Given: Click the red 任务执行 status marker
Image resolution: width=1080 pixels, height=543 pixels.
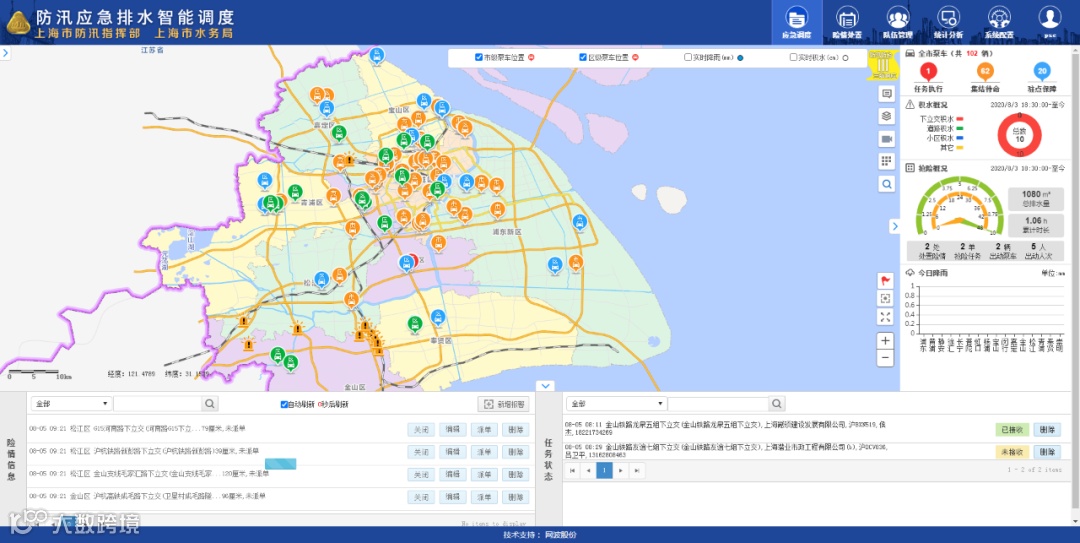Looking at the screenshot, I should tap(928, 71).
